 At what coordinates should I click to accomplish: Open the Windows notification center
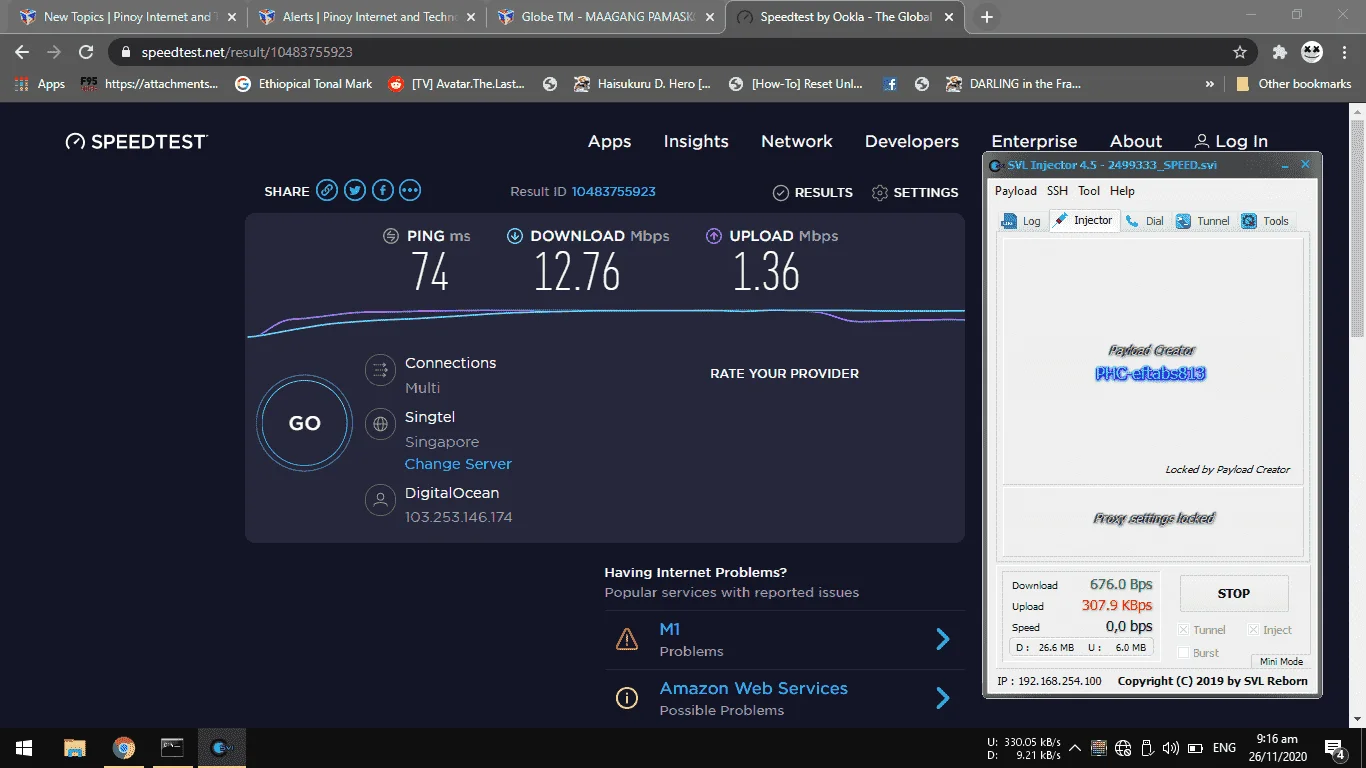[1335, 748]
